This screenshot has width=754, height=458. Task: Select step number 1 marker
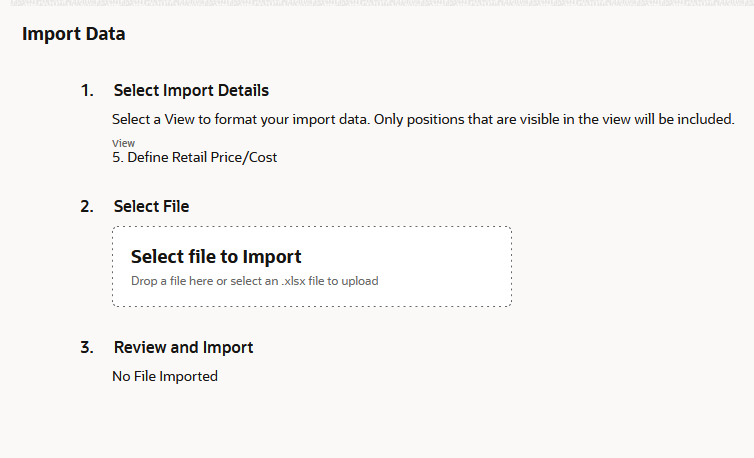point(87,90)
